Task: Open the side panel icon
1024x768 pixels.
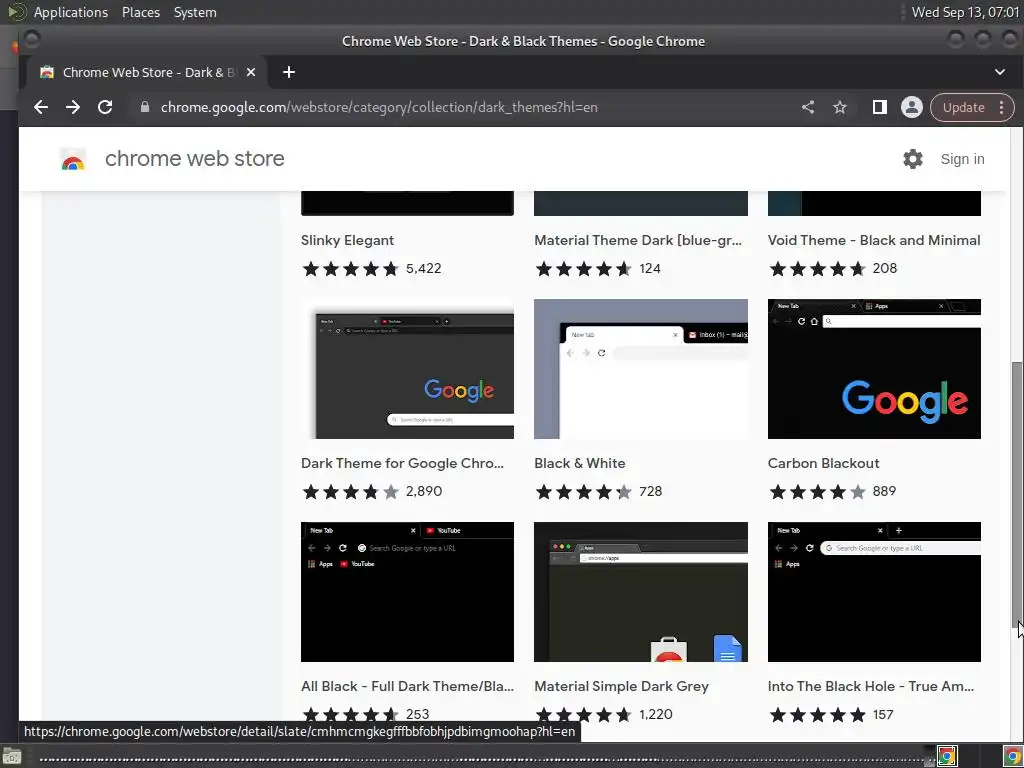Action: pyautogui.click(x=880, y=107)
